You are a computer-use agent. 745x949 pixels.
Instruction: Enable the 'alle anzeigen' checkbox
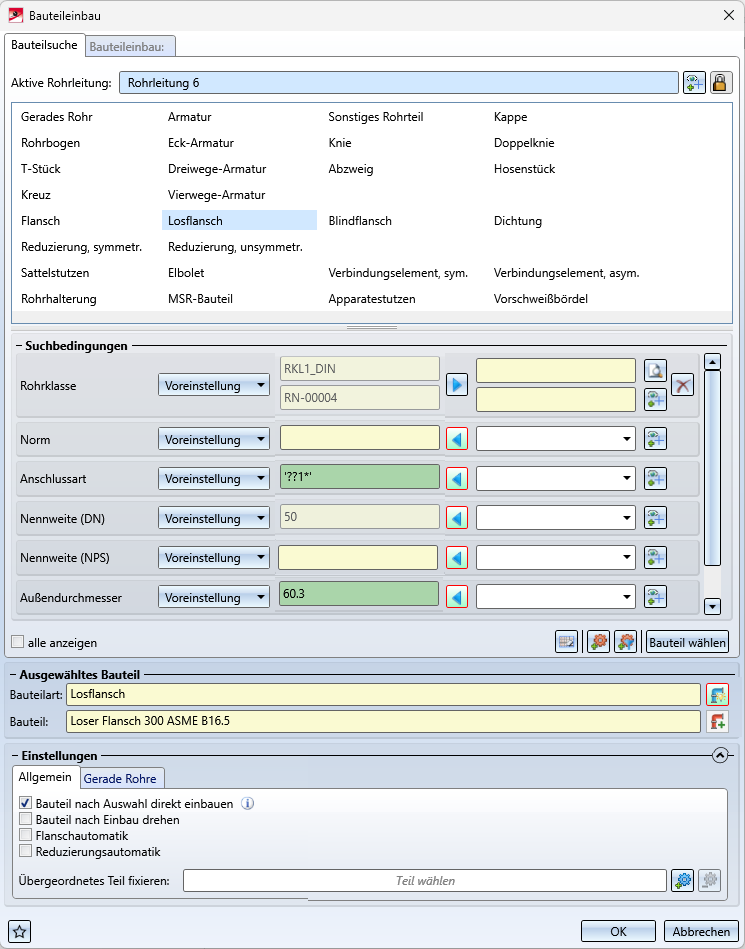[18, 642]
